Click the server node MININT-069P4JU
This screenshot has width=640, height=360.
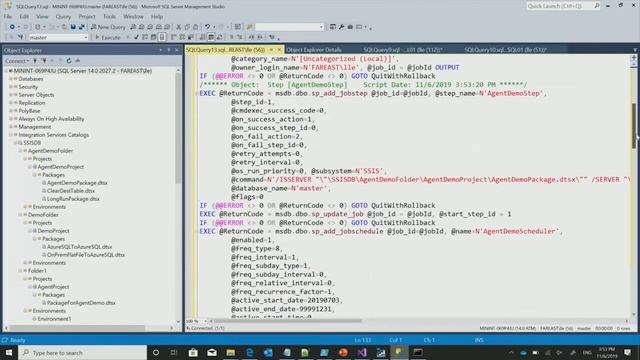pyautogui.click(x=83, y=71)
